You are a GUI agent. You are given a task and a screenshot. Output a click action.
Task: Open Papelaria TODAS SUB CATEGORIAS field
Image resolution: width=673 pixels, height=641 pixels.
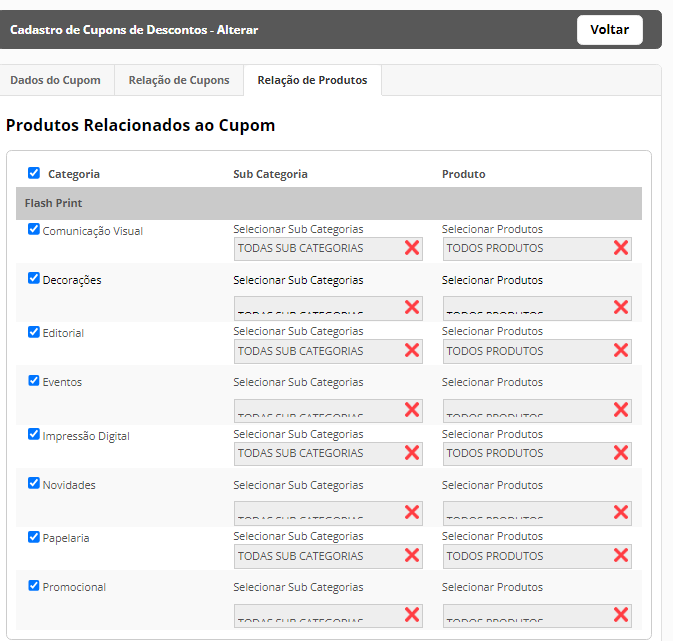(328, 556)
